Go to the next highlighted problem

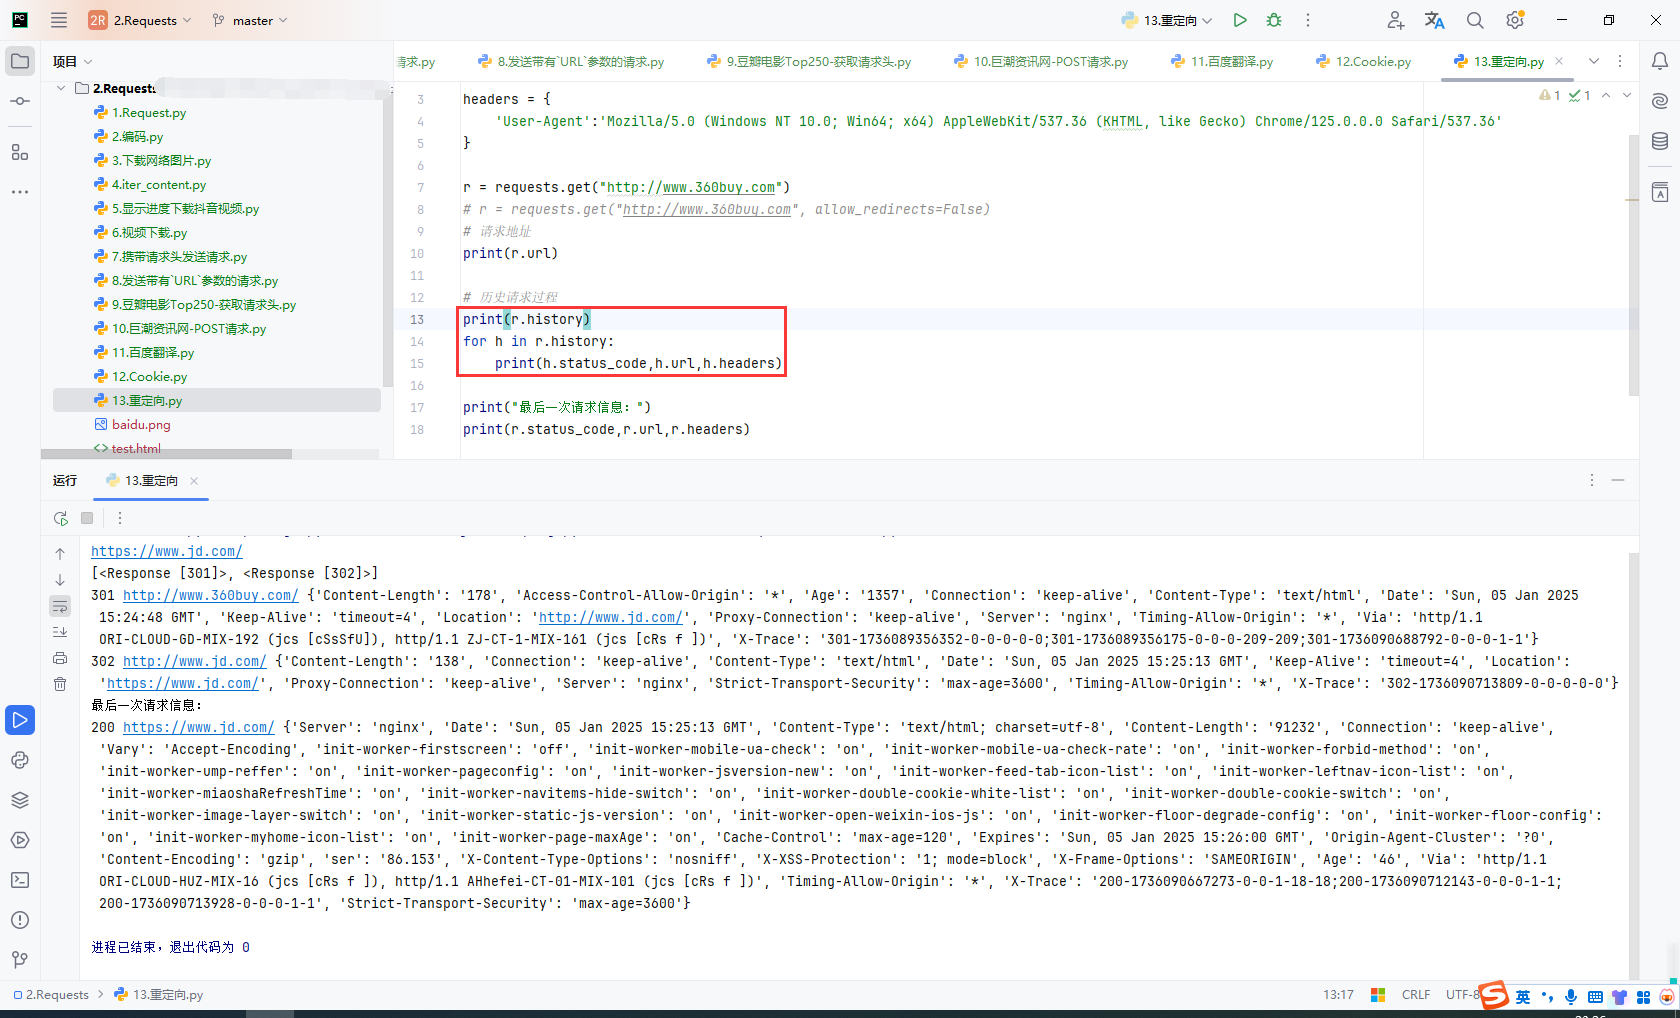click(1627, 95)
